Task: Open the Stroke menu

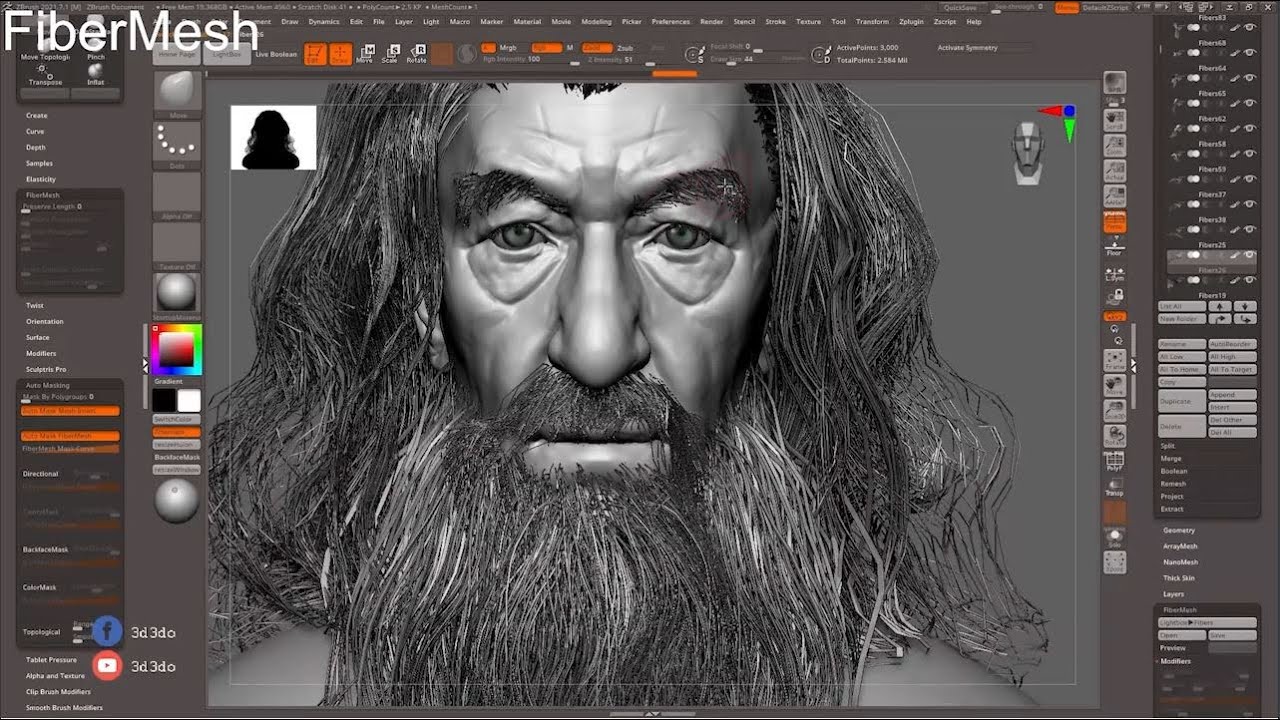Action: (x=775, y=21)
